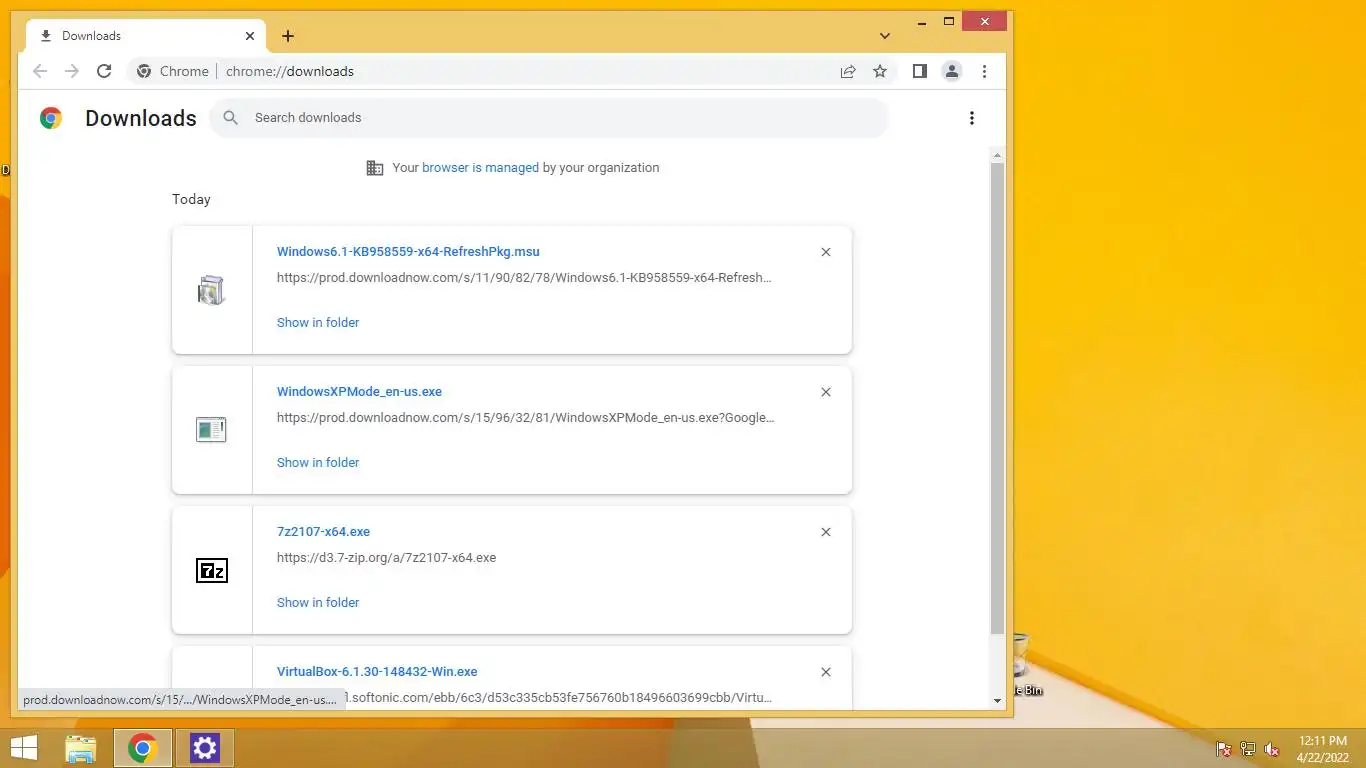Open Chrome's three-dot main menu
This screenshot has height=768, width=1366.
984,71
